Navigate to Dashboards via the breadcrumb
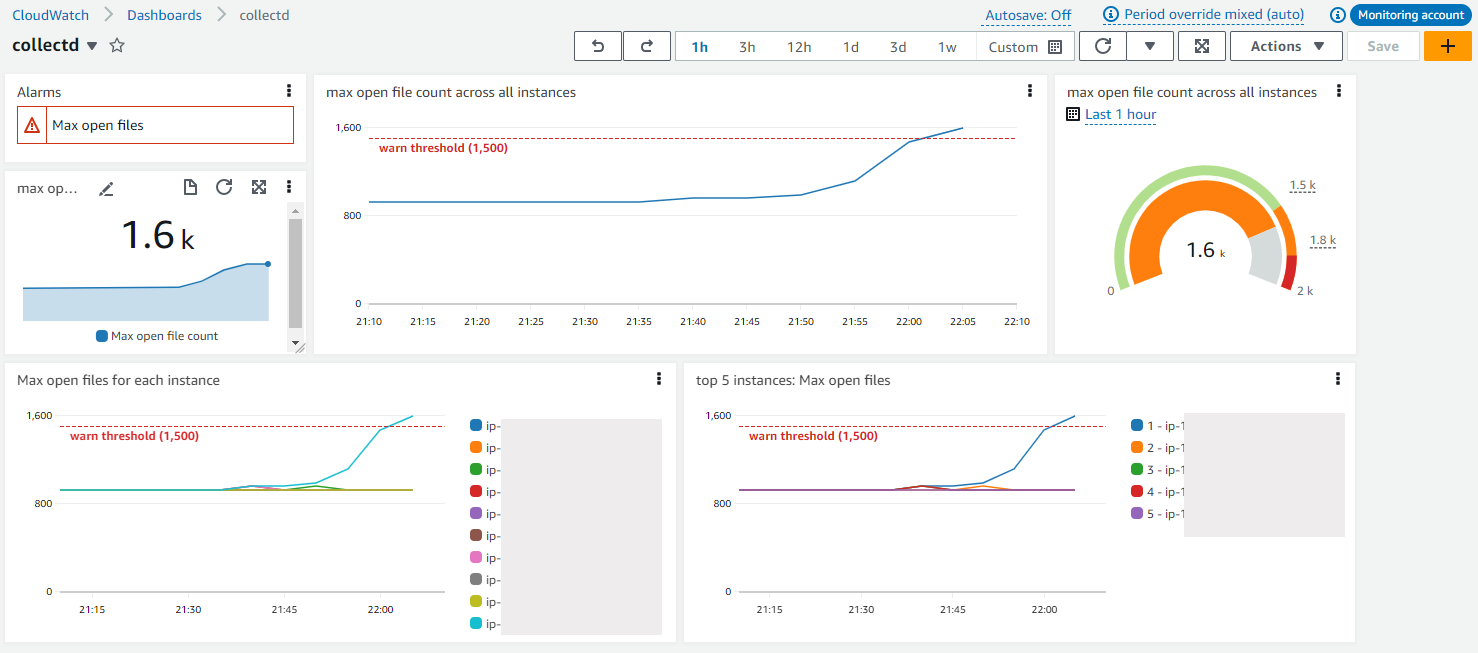 [x=163, y=14]
